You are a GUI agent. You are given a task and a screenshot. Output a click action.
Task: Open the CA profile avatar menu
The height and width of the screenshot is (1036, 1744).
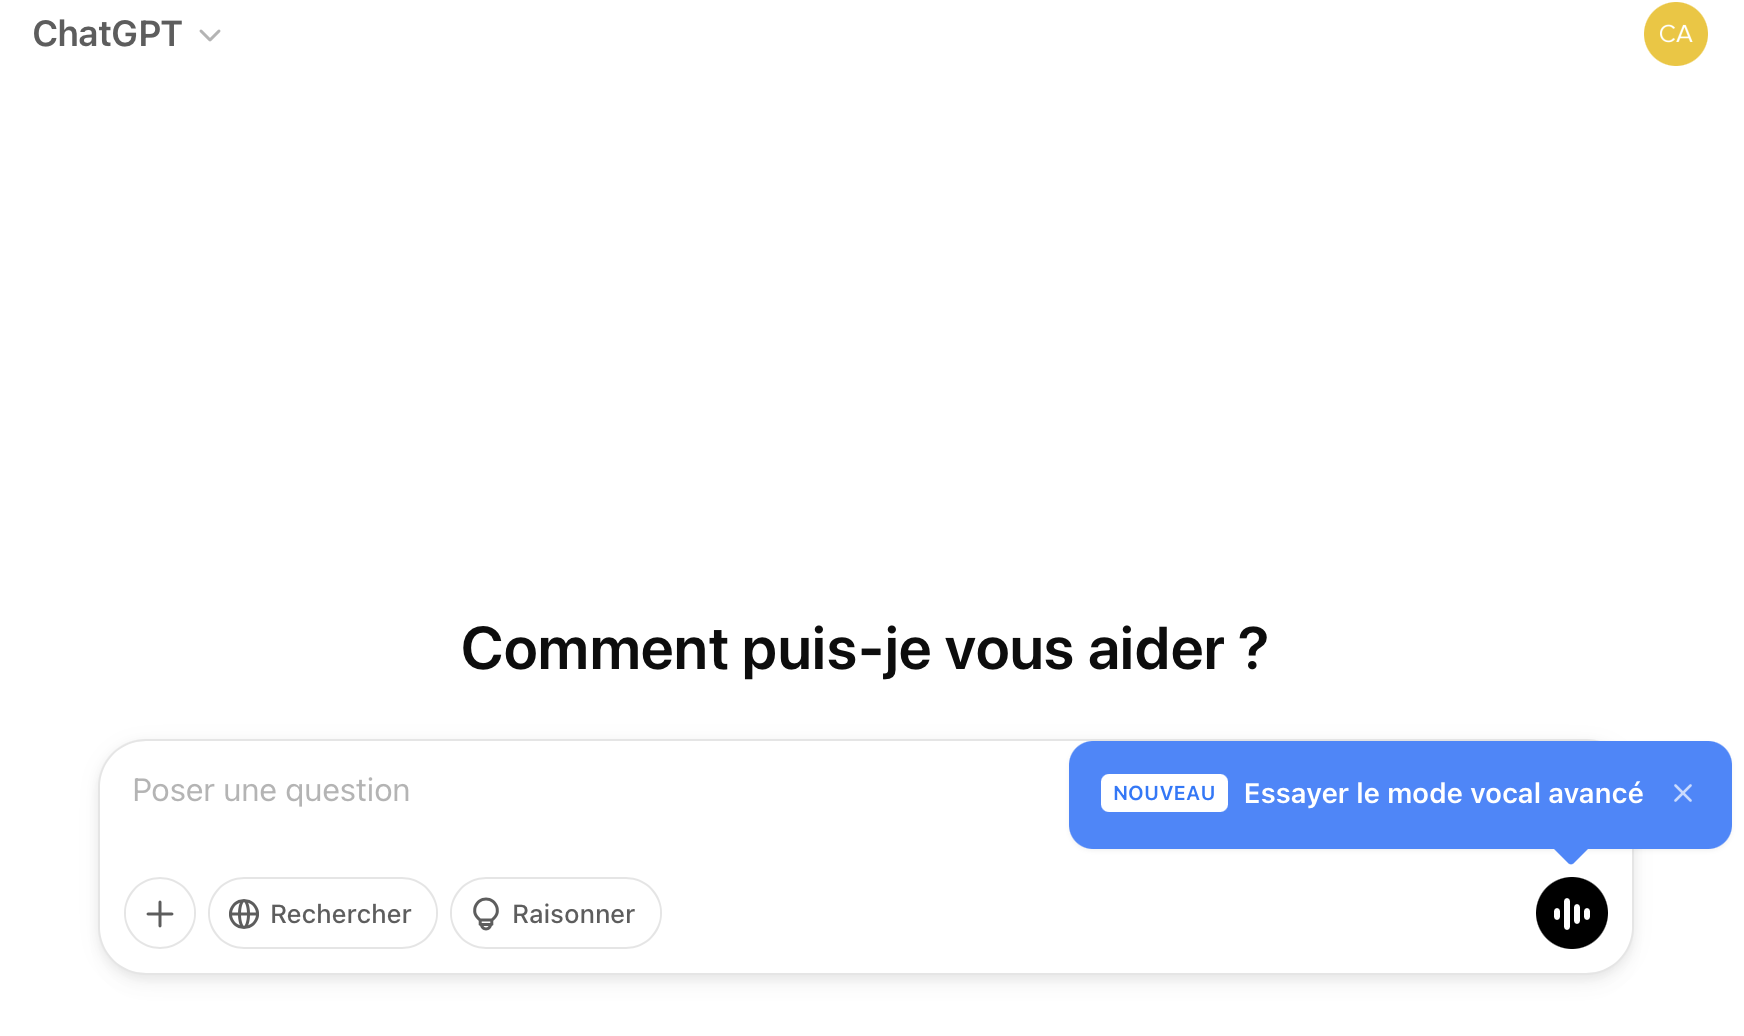coord(1675,34)
